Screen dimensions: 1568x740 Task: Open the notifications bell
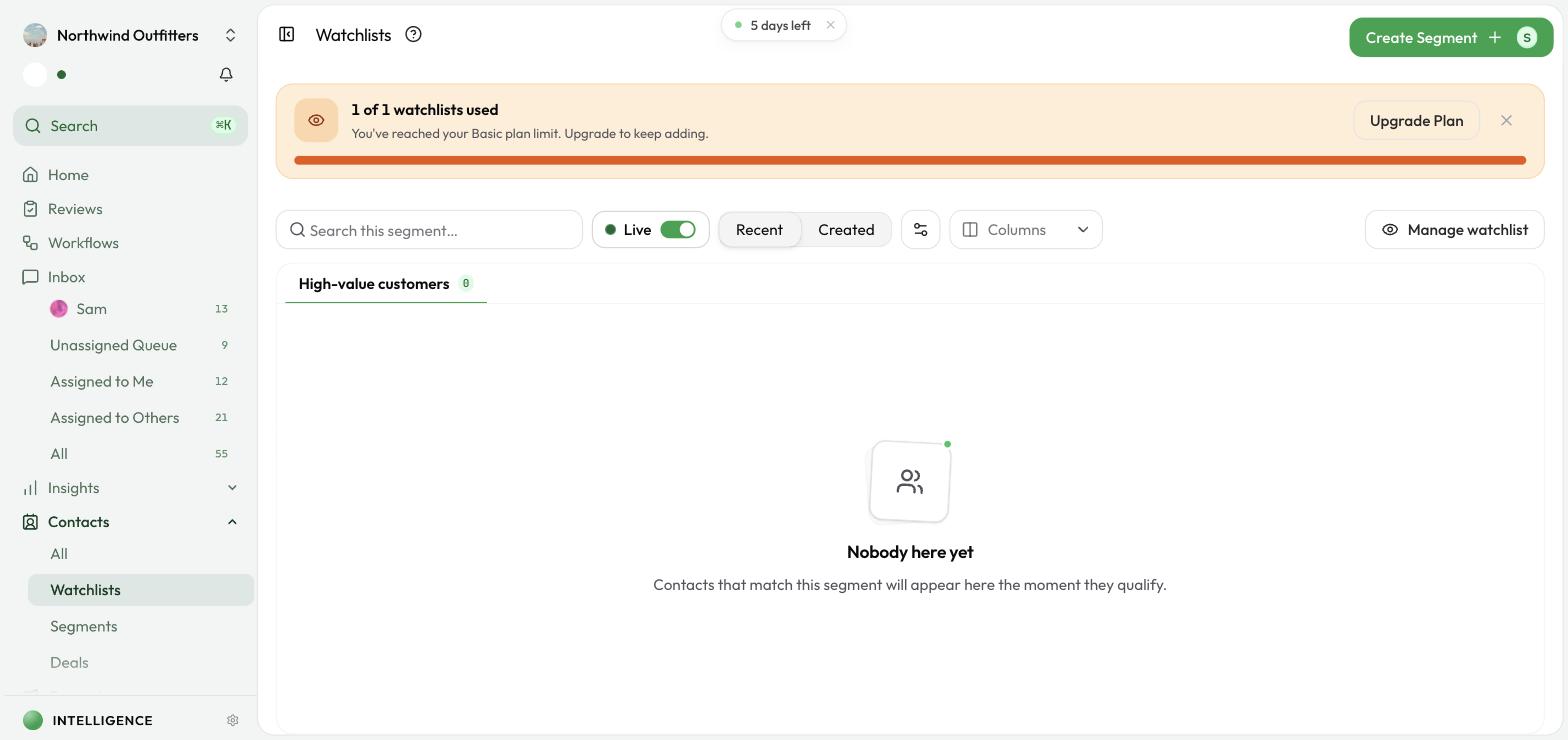226,75
